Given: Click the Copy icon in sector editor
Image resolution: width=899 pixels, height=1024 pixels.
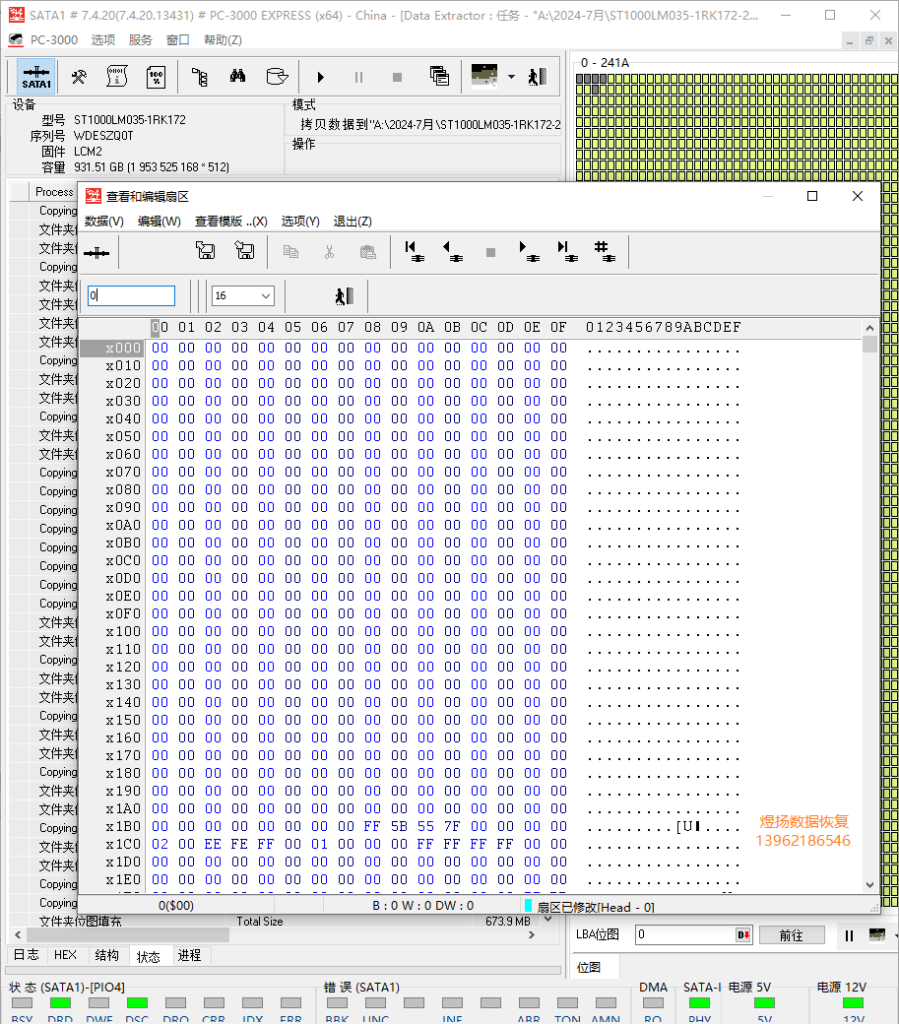Looking at the screenshot, I should (x=291, y=252).
